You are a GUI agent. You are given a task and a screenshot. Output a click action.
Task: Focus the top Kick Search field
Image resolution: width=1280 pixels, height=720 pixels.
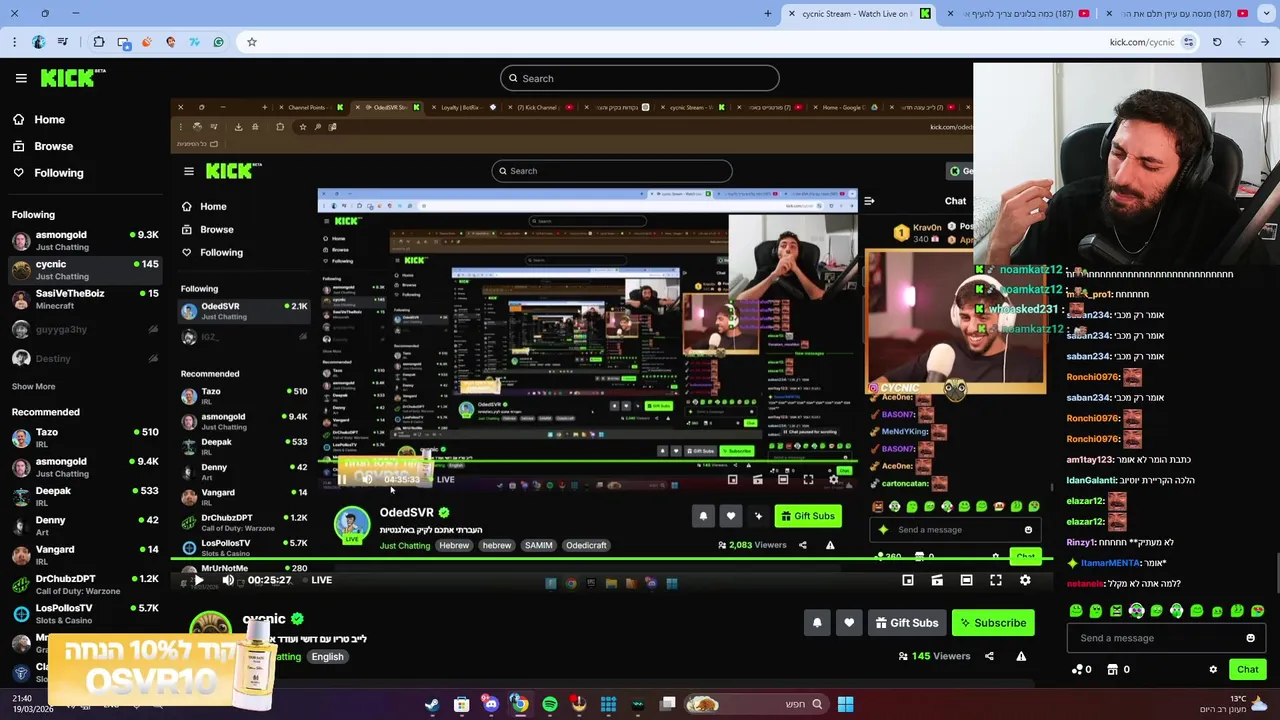640,78
